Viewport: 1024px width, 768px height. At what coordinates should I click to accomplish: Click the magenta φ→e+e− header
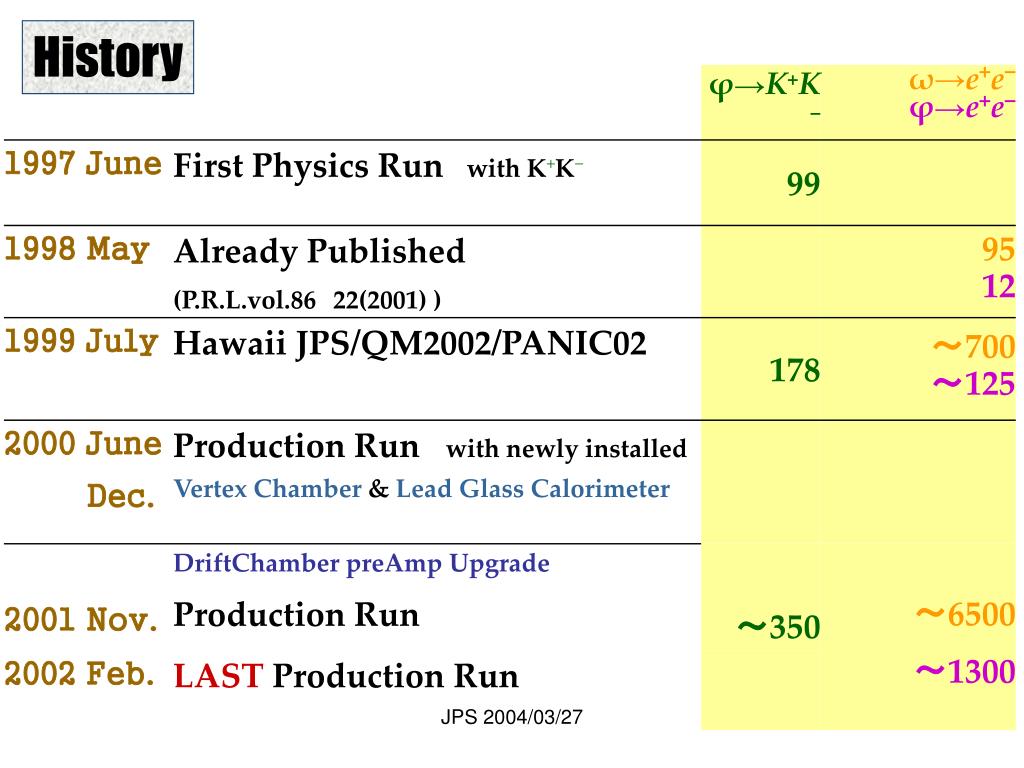click(x=962, y=108)
